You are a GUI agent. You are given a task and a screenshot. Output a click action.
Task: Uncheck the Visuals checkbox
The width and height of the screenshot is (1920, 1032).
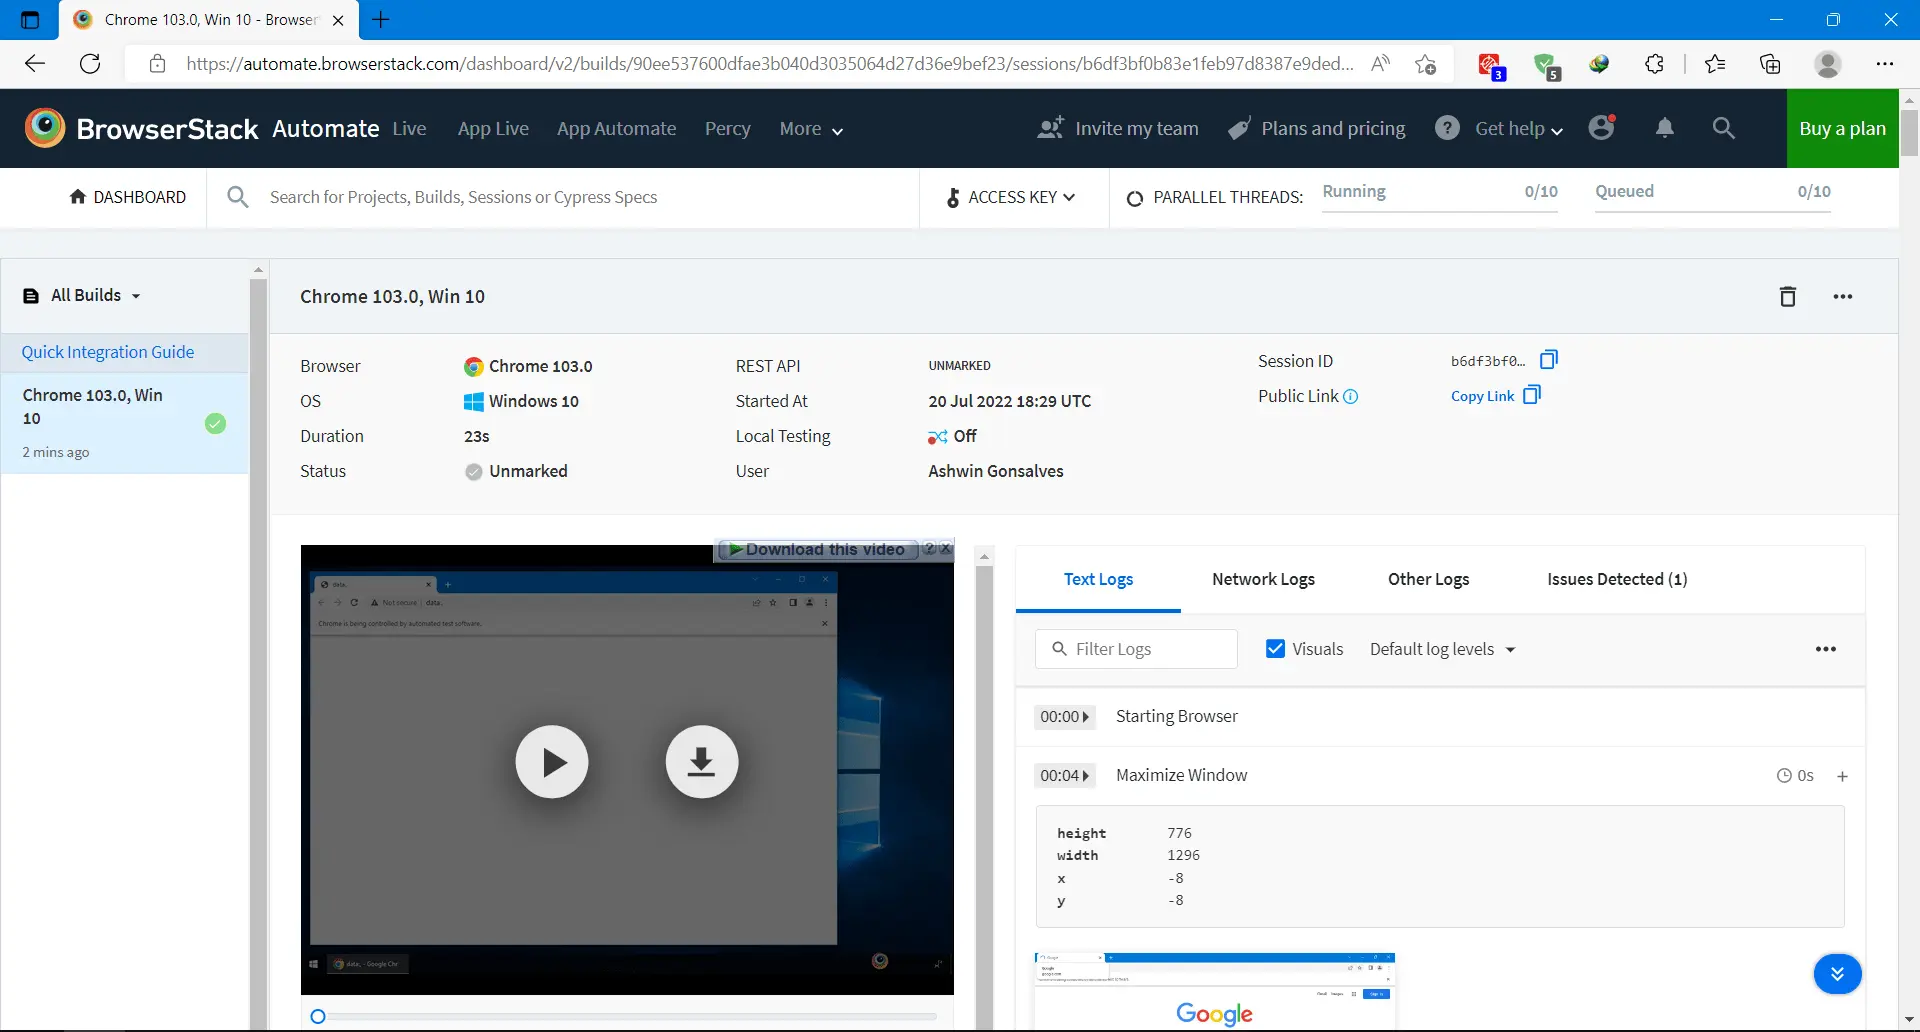click(x=1275, y=649)
